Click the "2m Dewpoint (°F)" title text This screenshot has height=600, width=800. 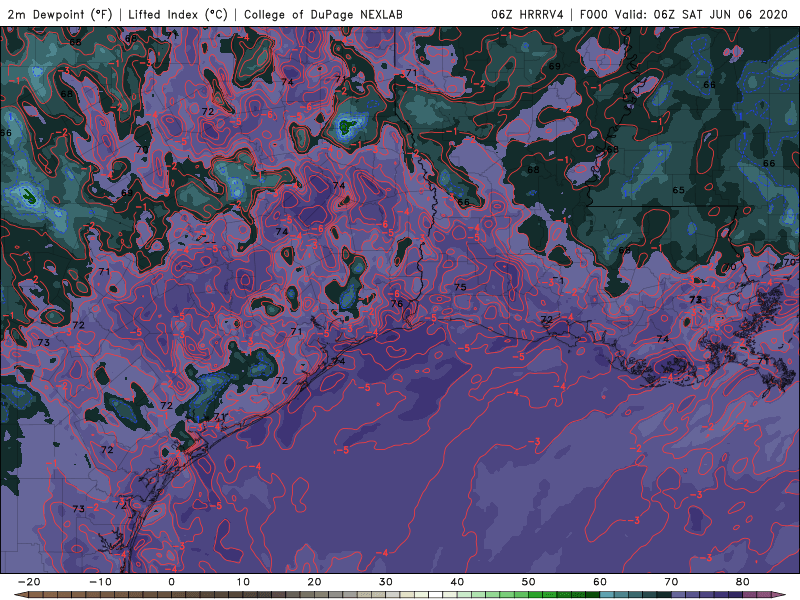(x=60, y=14)
